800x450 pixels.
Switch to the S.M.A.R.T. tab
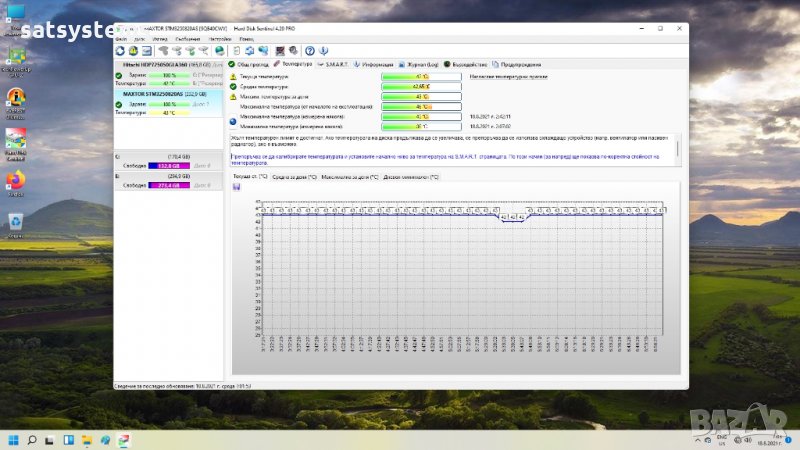(335, 63)
